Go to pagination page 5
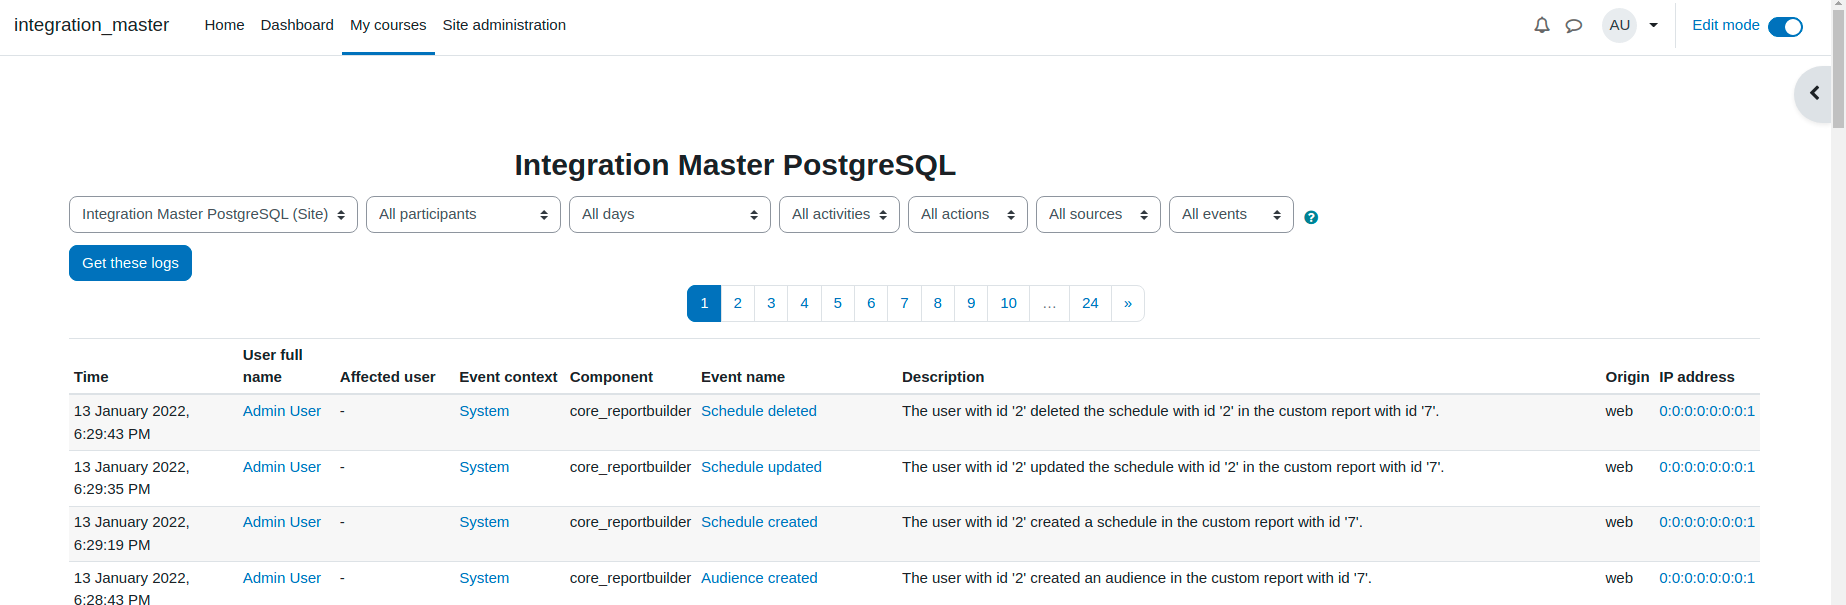 pyautogui.click(x=838, y=303)
